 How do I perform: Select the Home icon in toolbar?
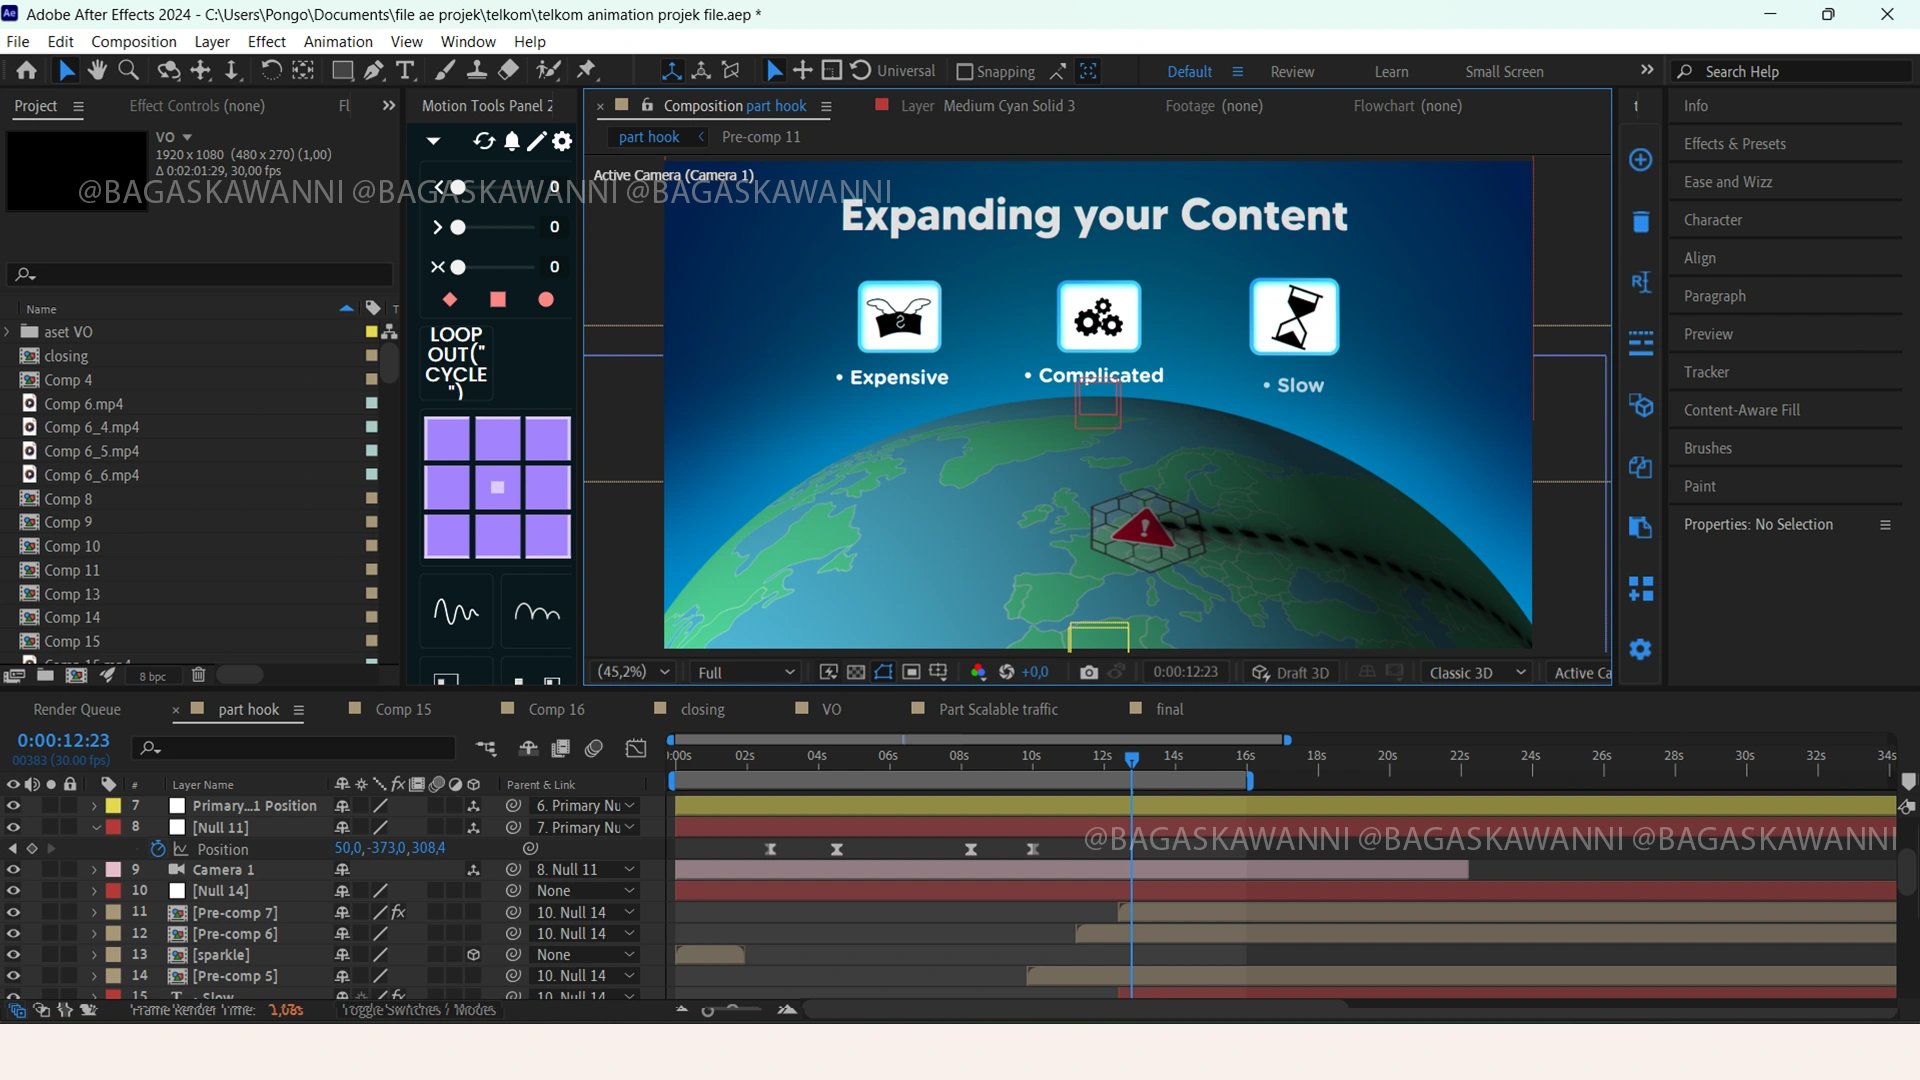[27, 70]
